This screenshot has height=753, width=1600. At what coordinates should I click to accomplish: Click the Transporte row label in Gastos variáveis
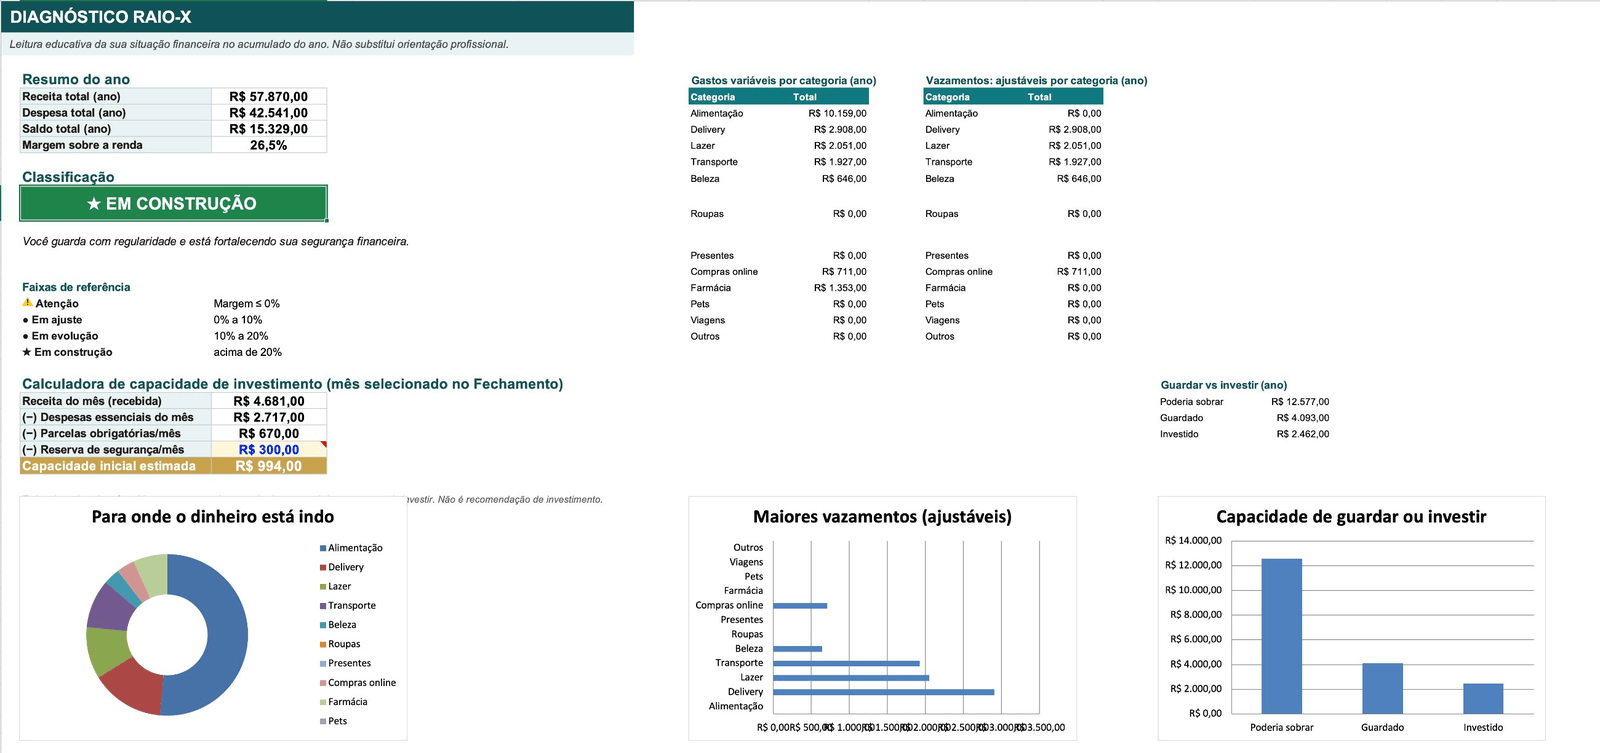[714, 162]
